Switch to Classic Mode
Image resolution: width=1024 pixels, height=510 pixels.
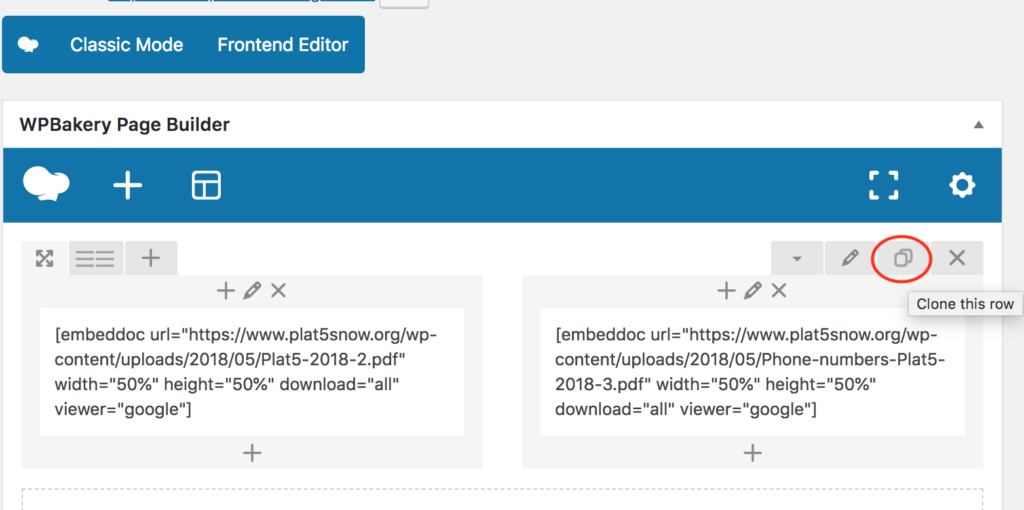click(127, 45)
